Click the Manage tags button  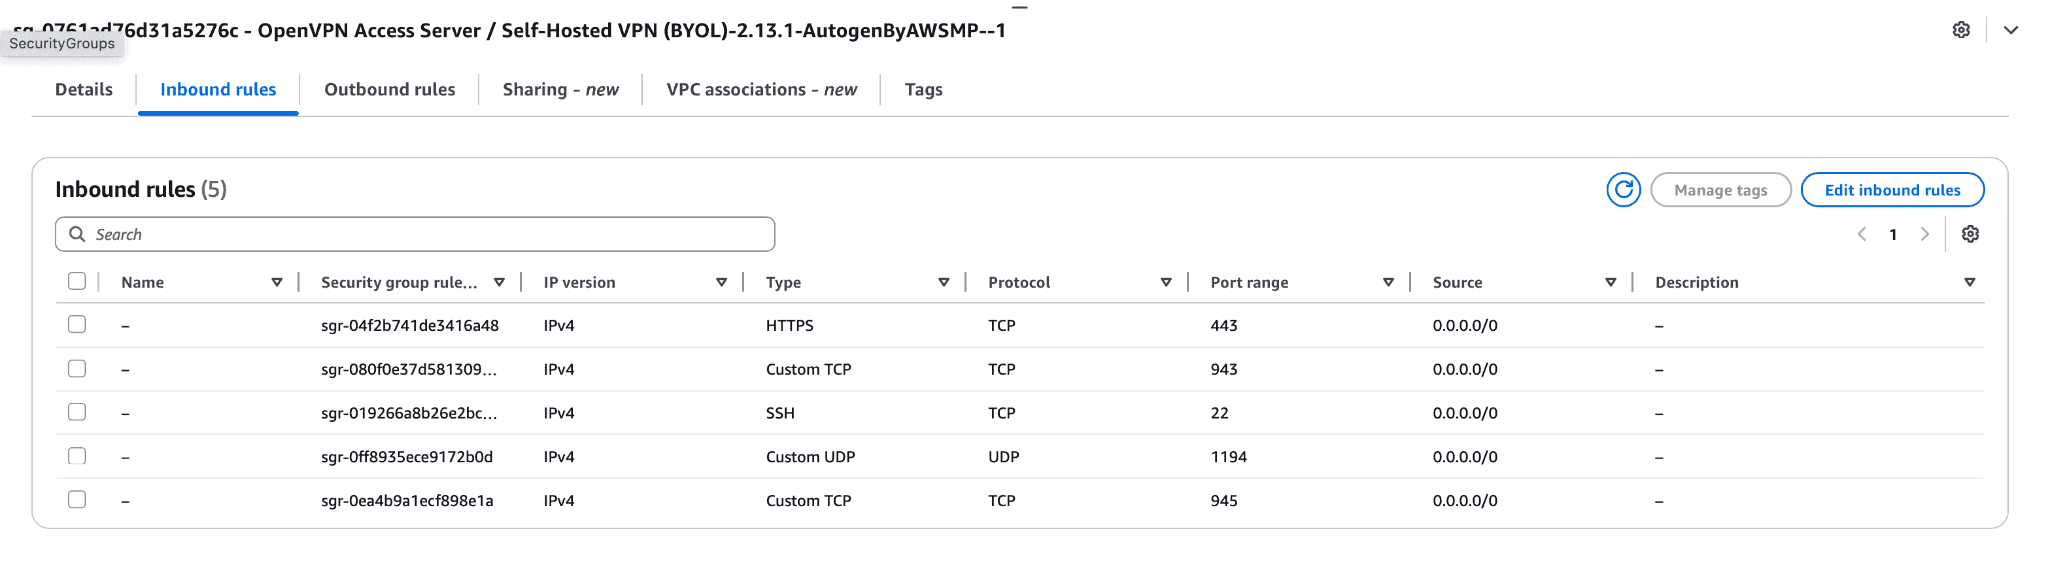1720,190
